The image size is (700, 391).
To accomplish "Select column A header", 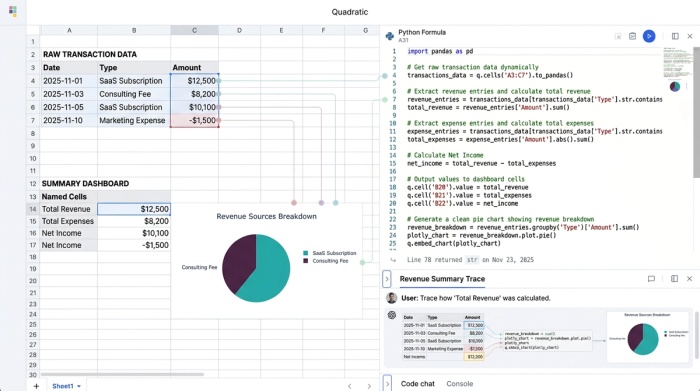I will click(x=69, y=30).
